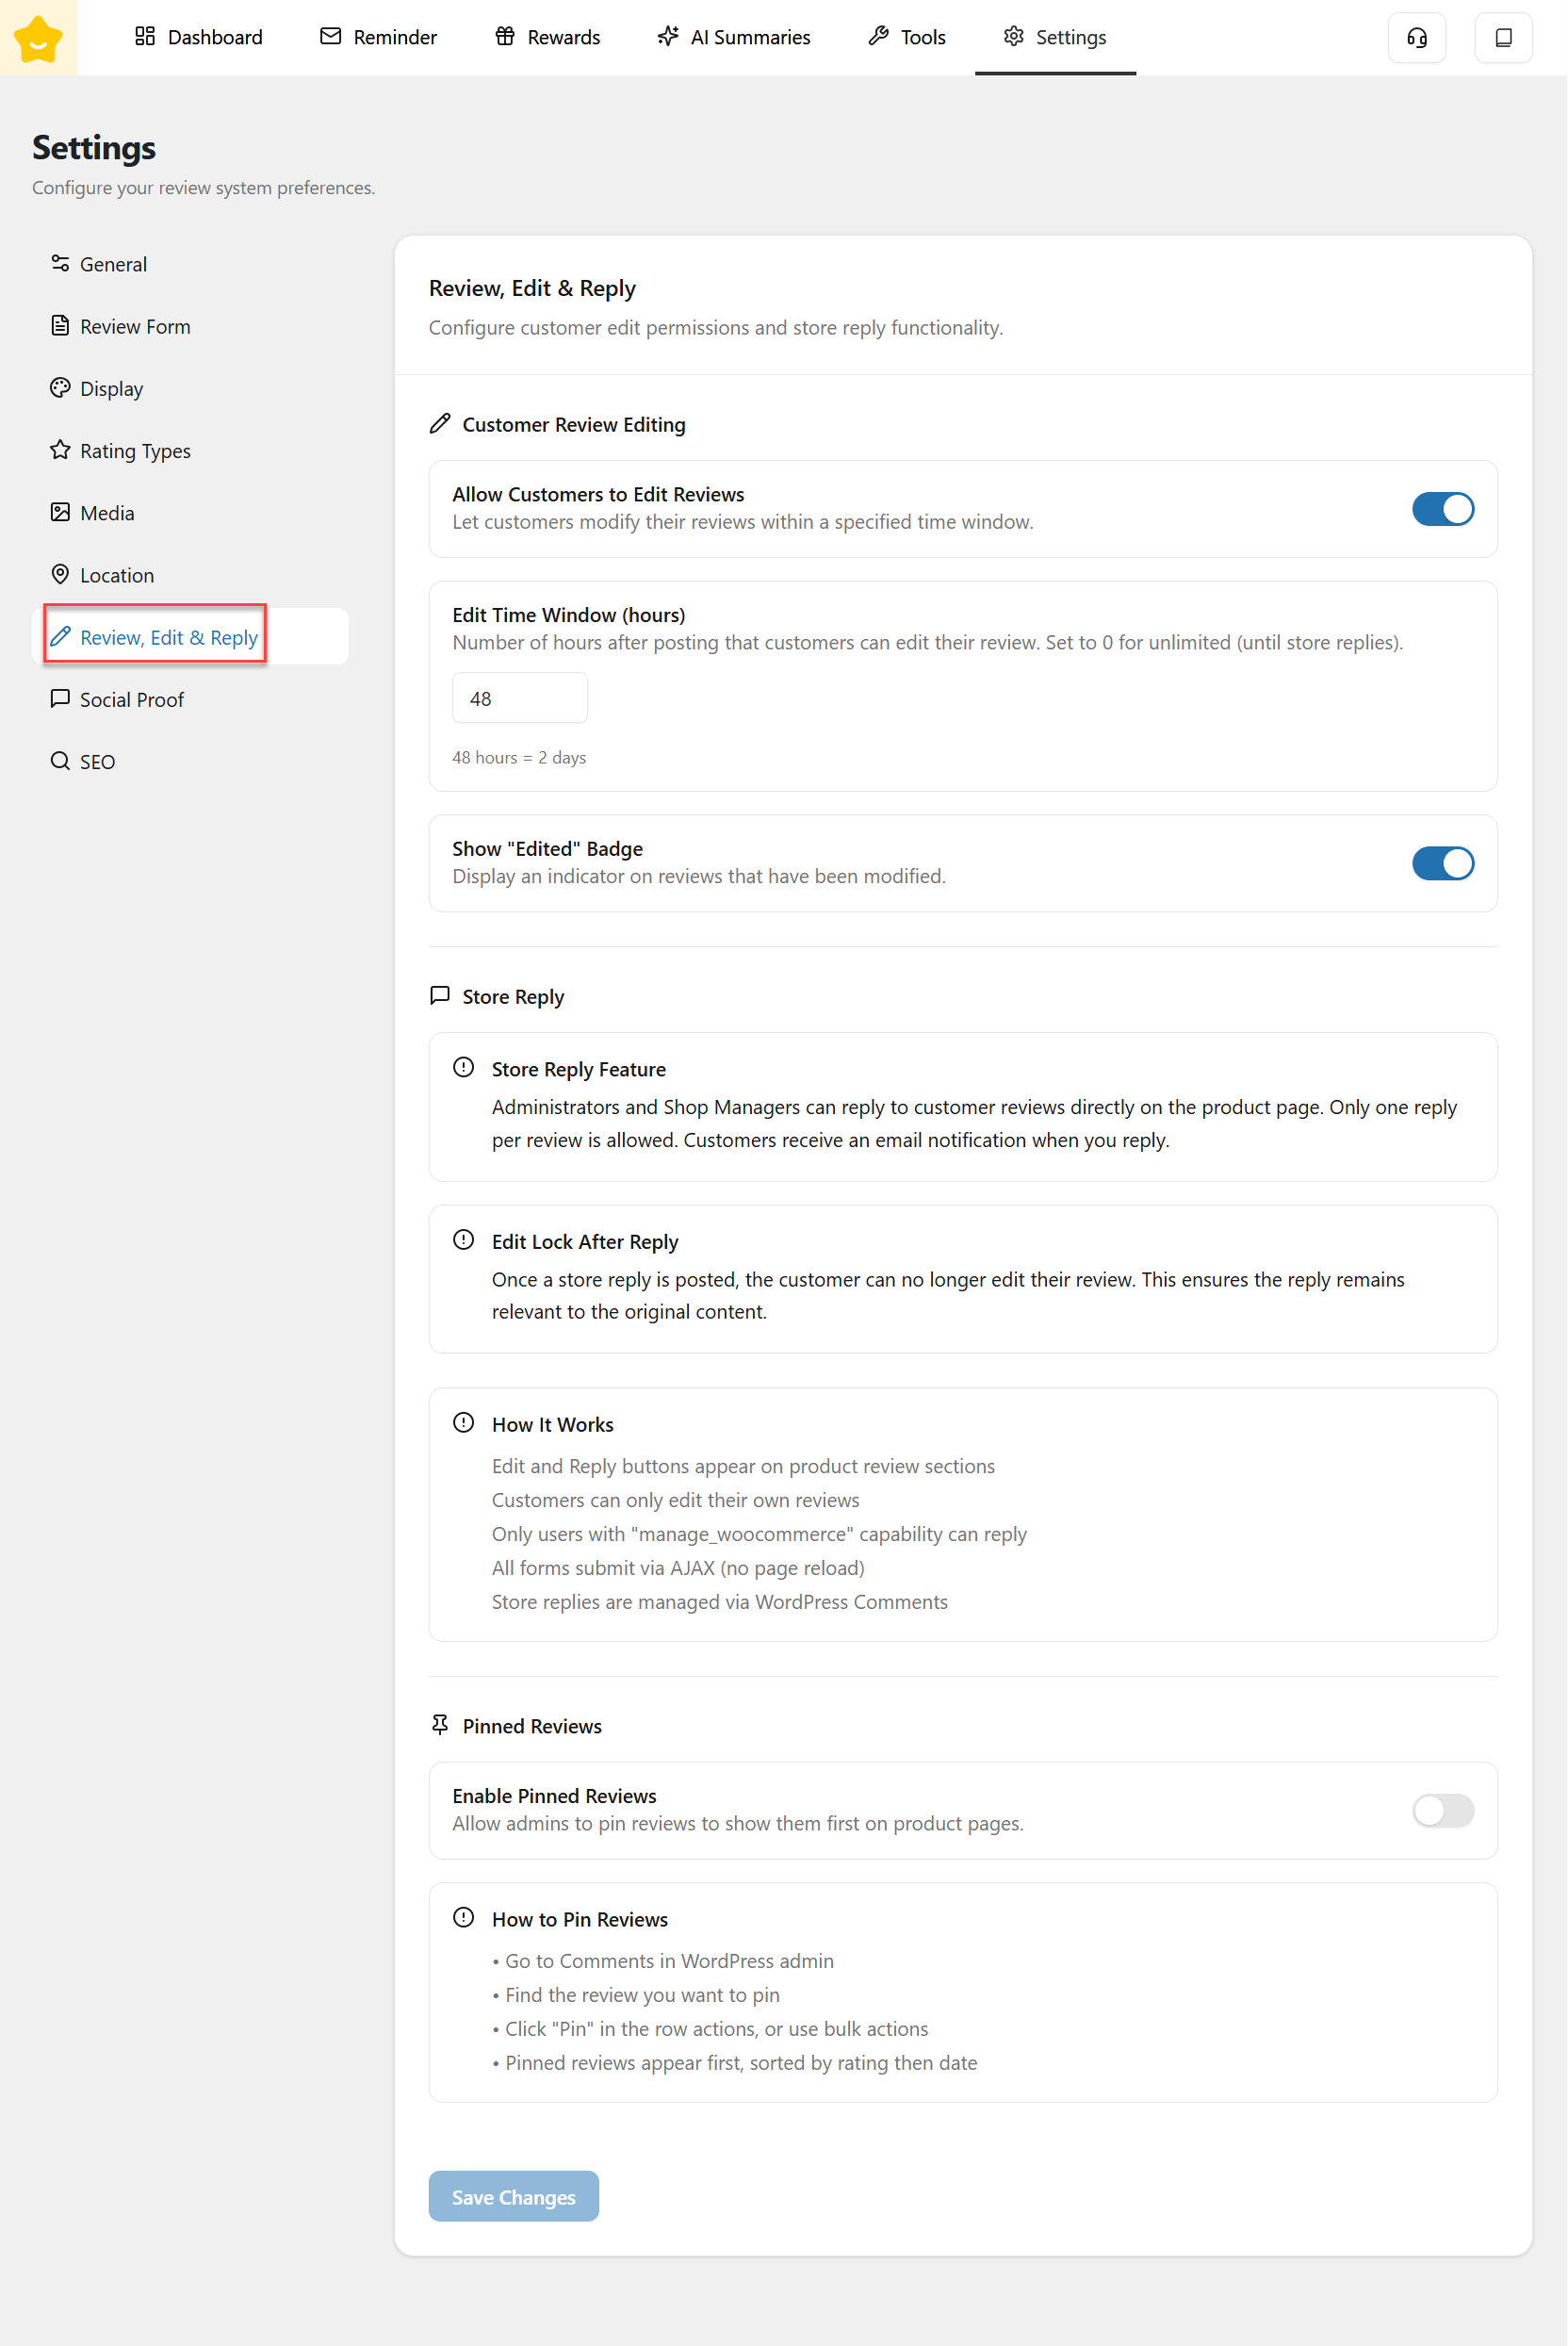Open the headset support icon
The image size is (1568, 2346).
coord(1416,38)
